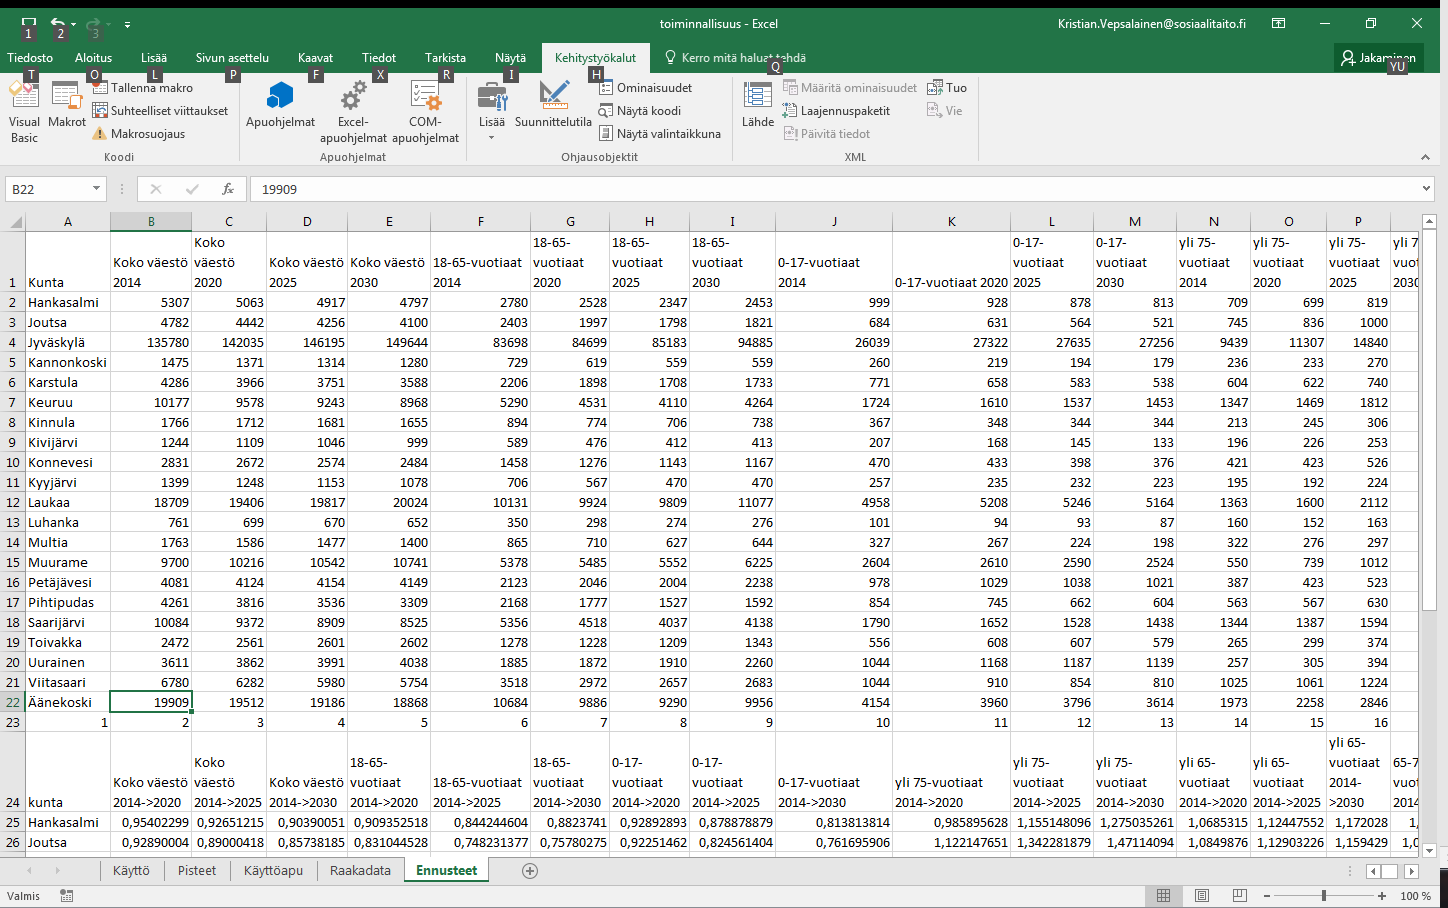
Task: Click the Jakaminen share button
Action: click(x=1378, y=58)
